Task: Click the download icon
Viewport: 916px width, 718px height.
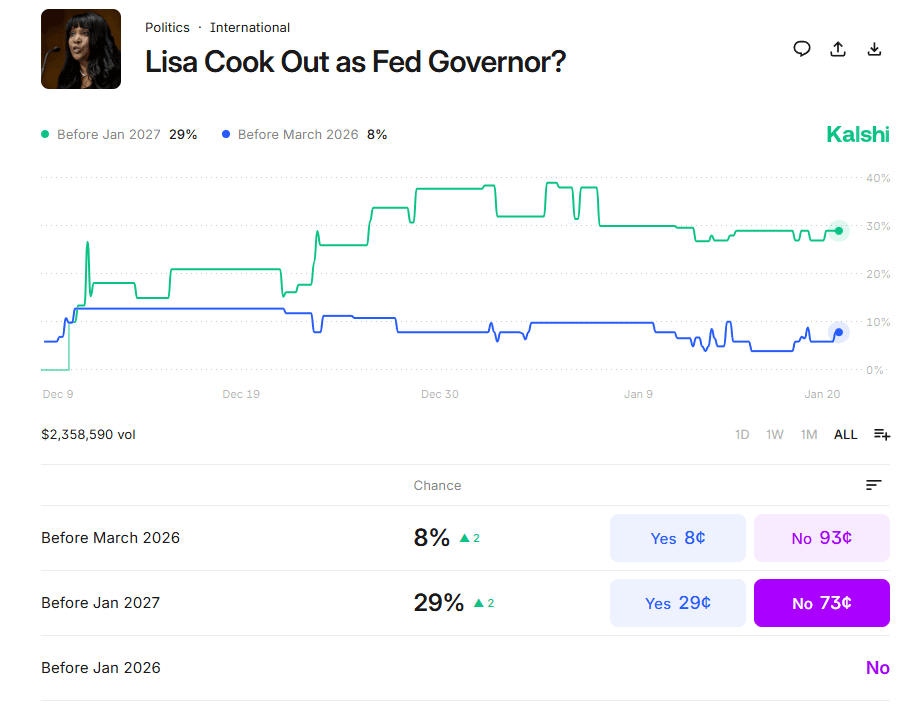Action: (874, 49)
